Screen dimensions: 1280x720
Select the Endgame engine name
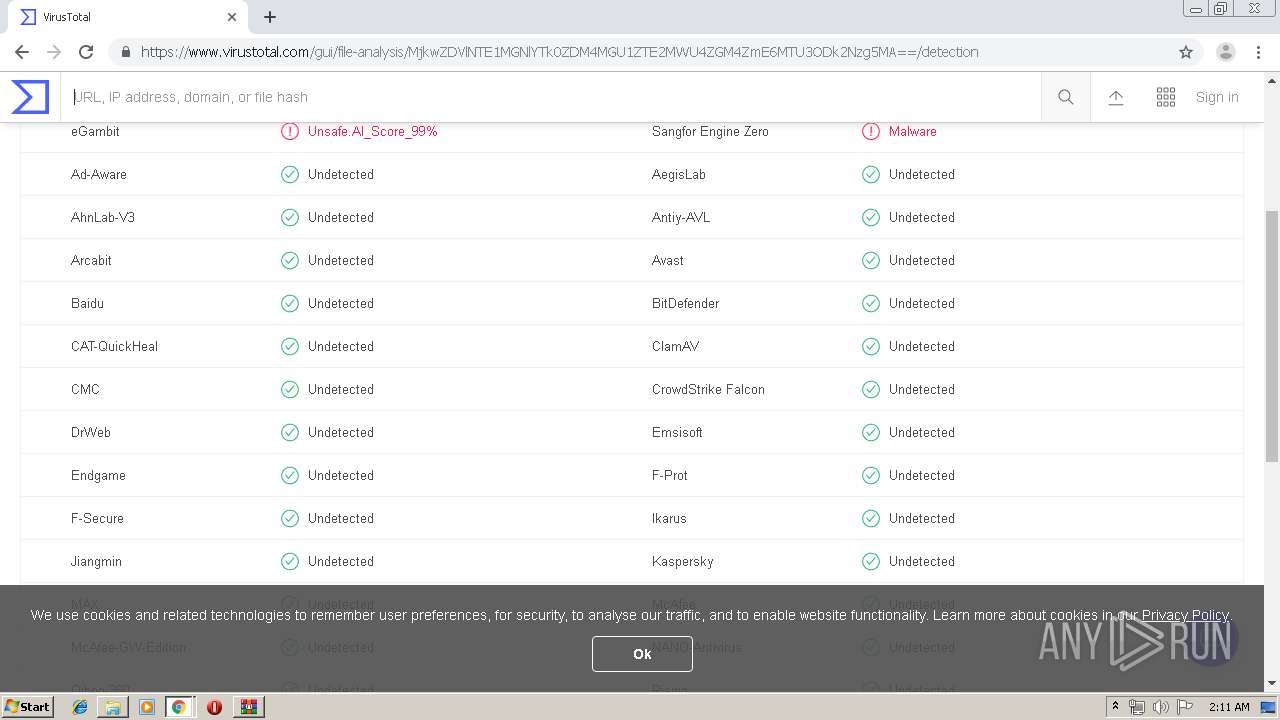[x=98, y=475]
